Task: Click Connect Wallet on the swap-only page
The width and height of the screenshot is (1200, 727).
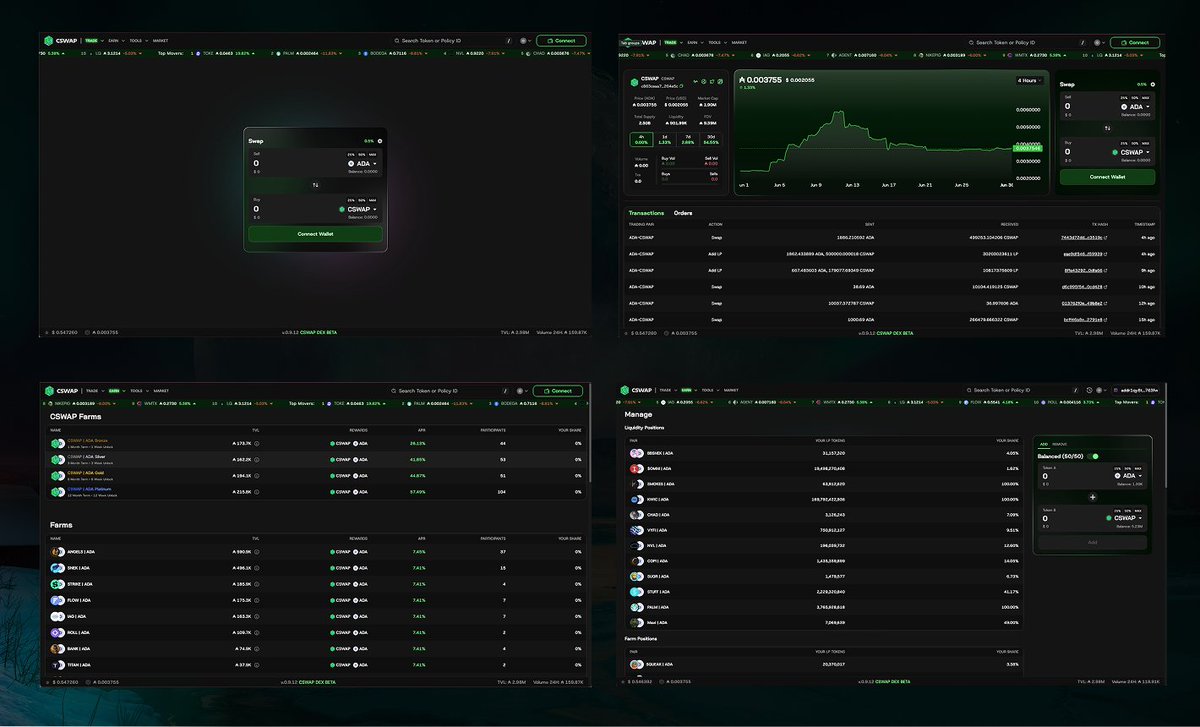Action: tap(315, 234)
